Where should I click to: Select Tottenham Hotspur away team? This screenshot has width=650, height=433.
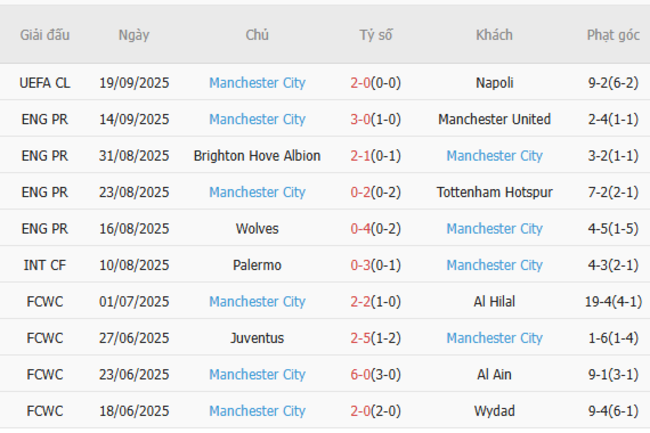(494, 192)
